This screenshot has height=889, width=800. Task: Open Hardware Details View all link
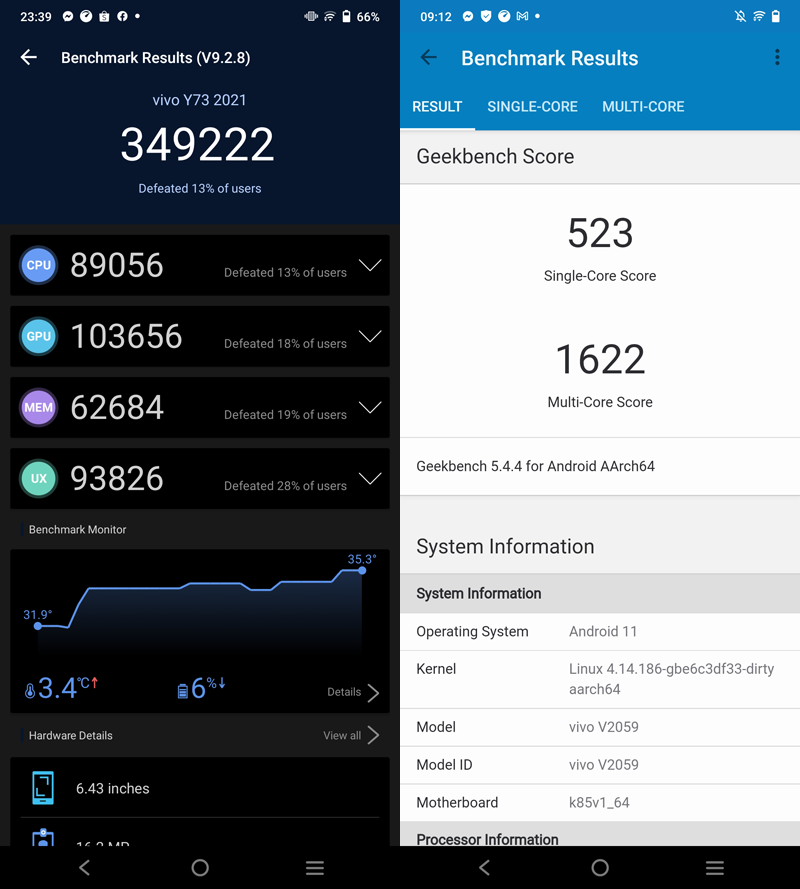coord(342,735)
